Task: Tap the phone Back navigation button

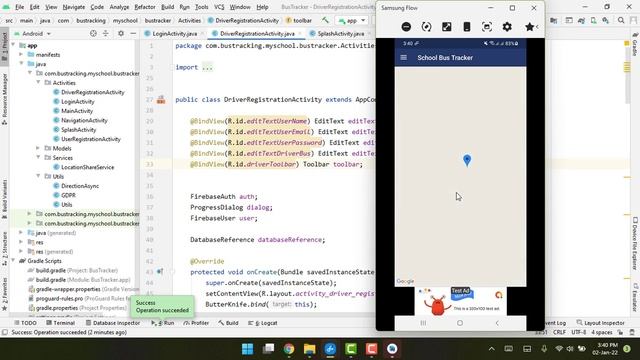Action: [497, 323]
